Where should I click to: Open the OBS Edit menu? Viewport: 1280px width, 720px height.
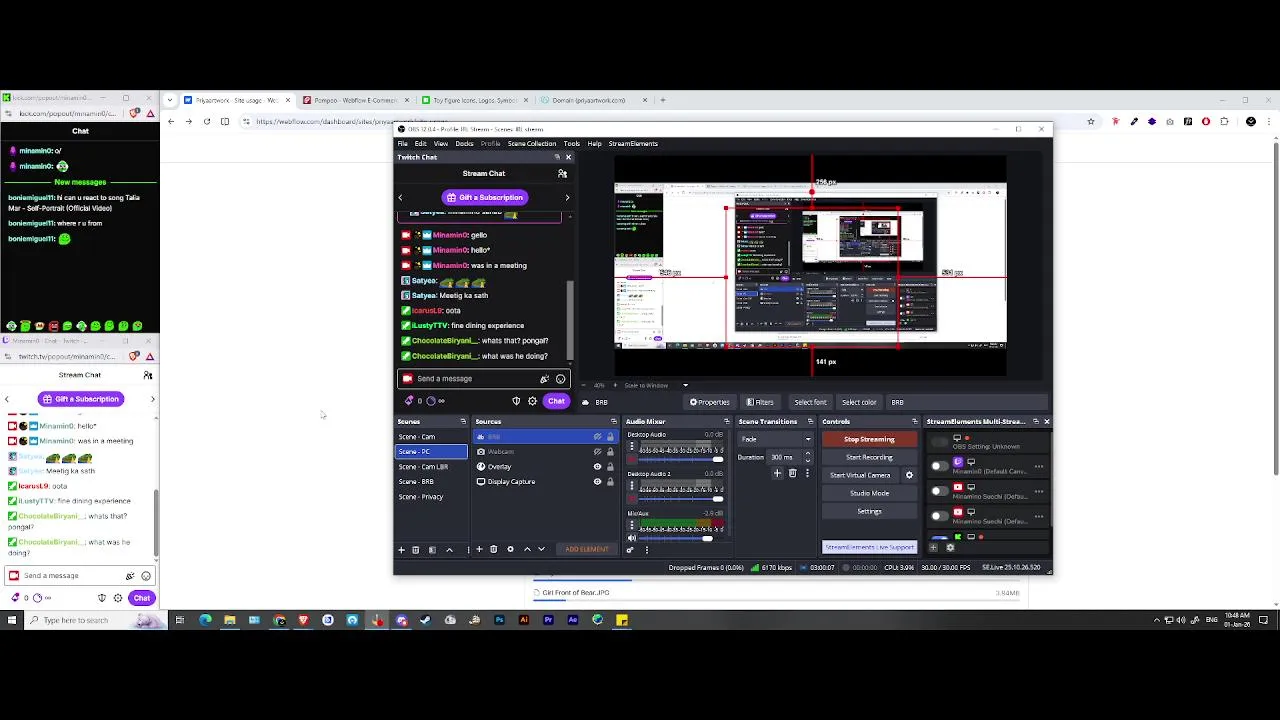(x=421, y=144)
